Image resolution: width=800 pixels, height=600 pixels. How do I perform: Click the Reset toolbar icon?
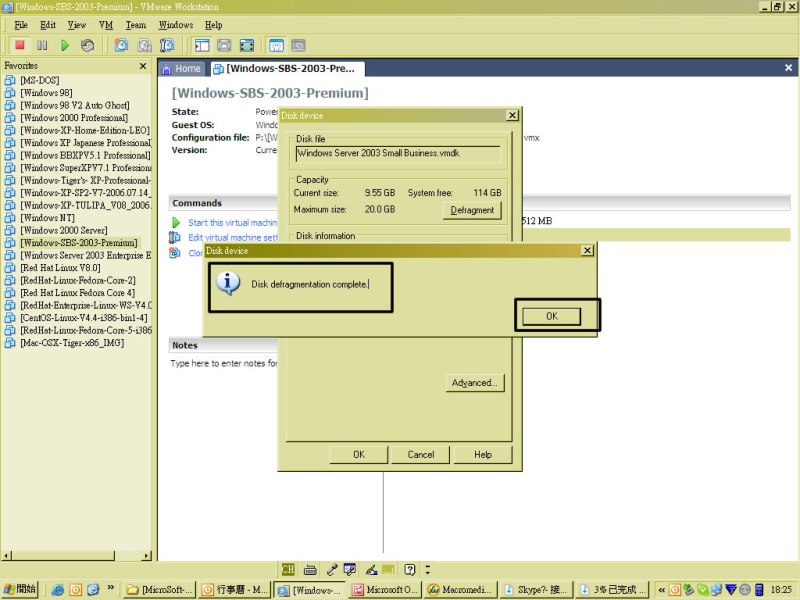87,45
